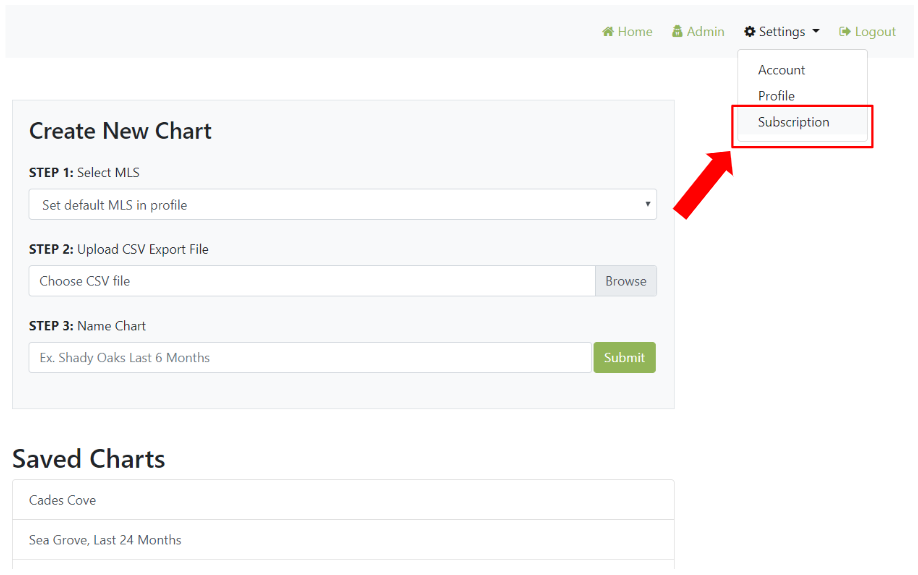Collapse the Settings dropdown caret

coord(816,31)
